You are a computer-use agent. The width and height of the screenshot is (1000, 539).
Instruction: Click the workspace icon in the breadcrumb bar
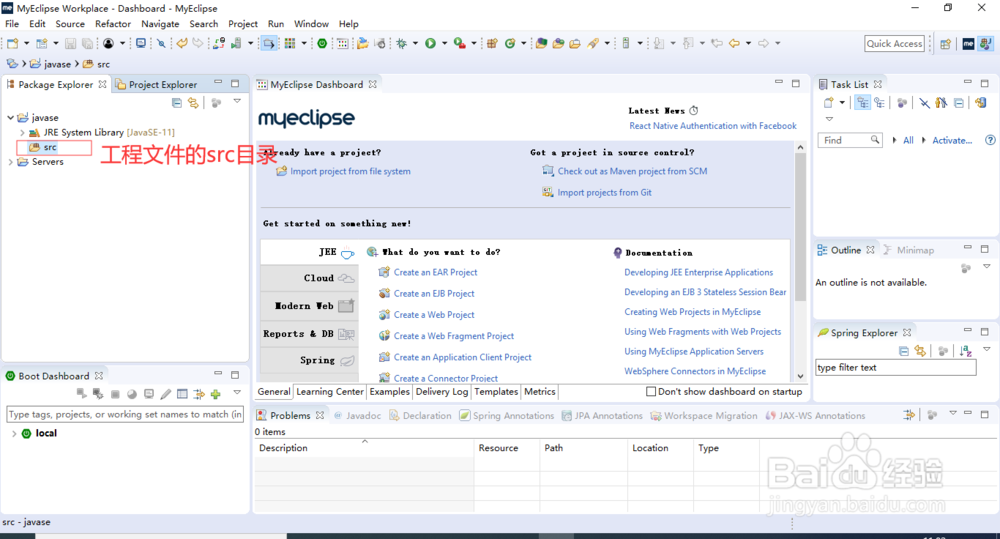[x=12, y=64]
